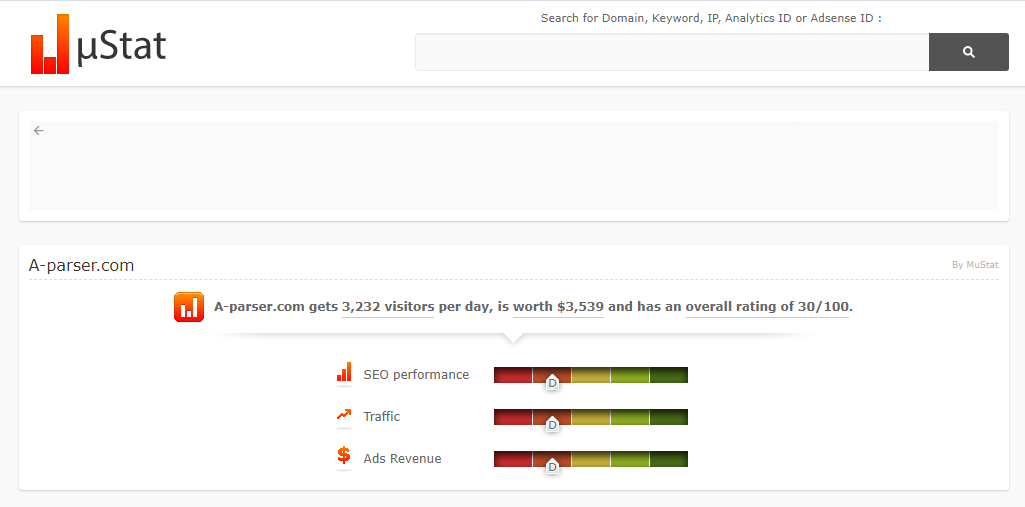The image size is (1025, 507).
Task: Click the SEO performance rating bar
Action: (590, 374)
